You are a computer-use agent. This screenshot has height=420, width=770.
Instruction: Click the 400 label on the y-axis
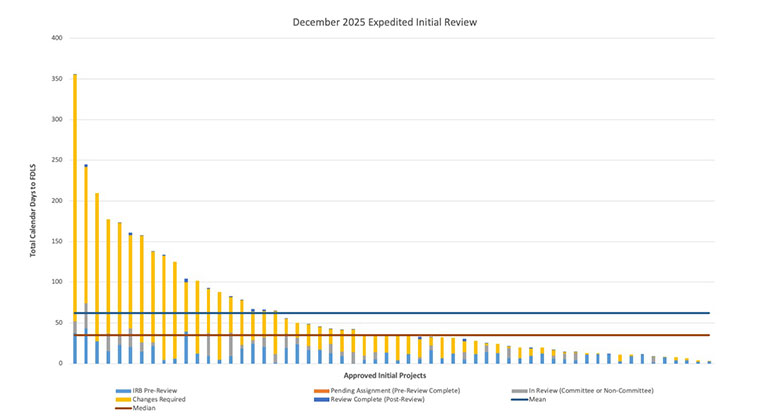[x=55, y=38]
